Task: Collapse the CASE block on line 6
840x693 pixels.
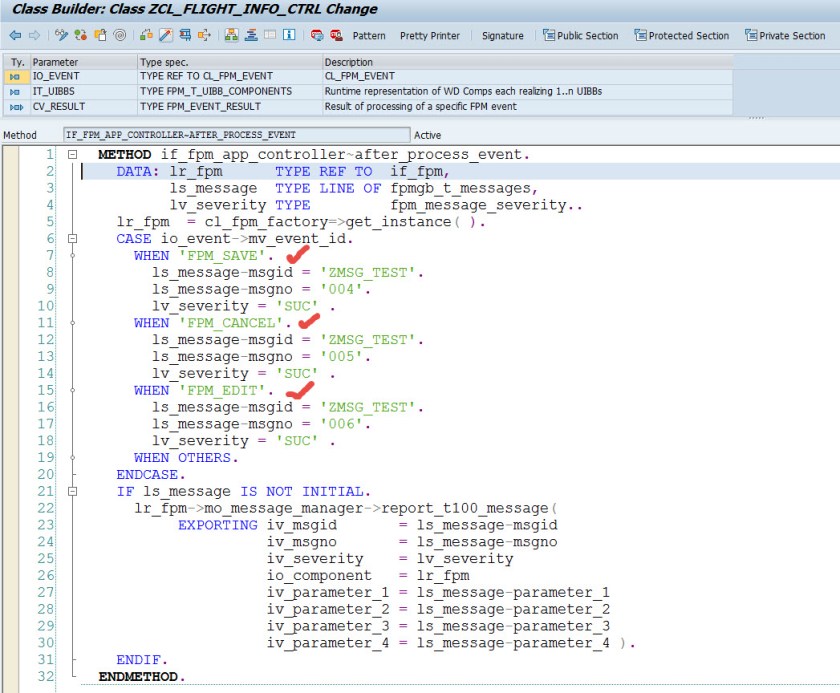Action: pos(72,239)
